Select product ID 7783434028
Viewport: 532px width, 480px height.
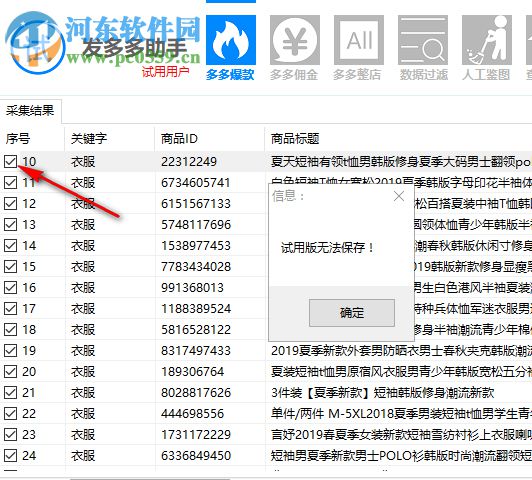(x=196, y=267)
